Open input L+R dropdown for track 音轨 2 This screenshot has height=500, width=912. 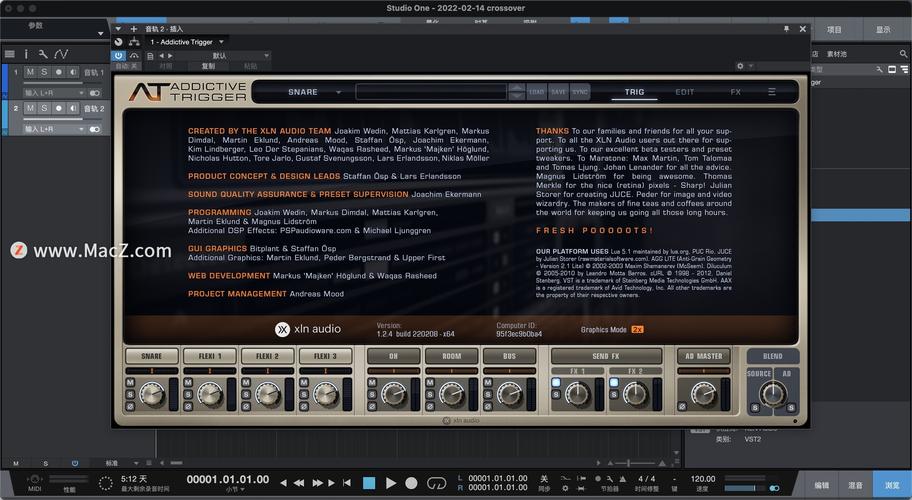point(55,129)
